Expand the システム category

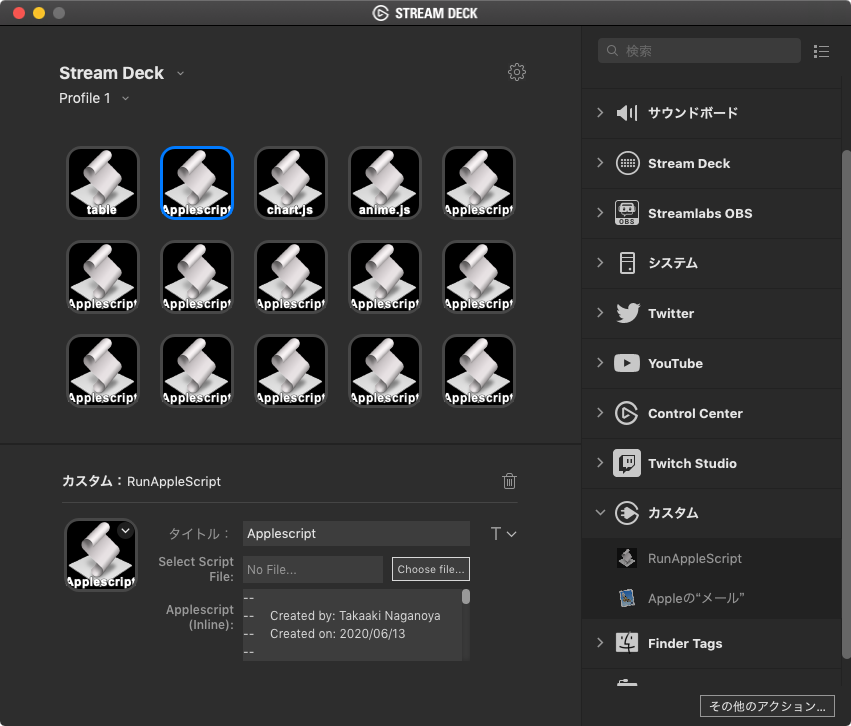[600, 263]
